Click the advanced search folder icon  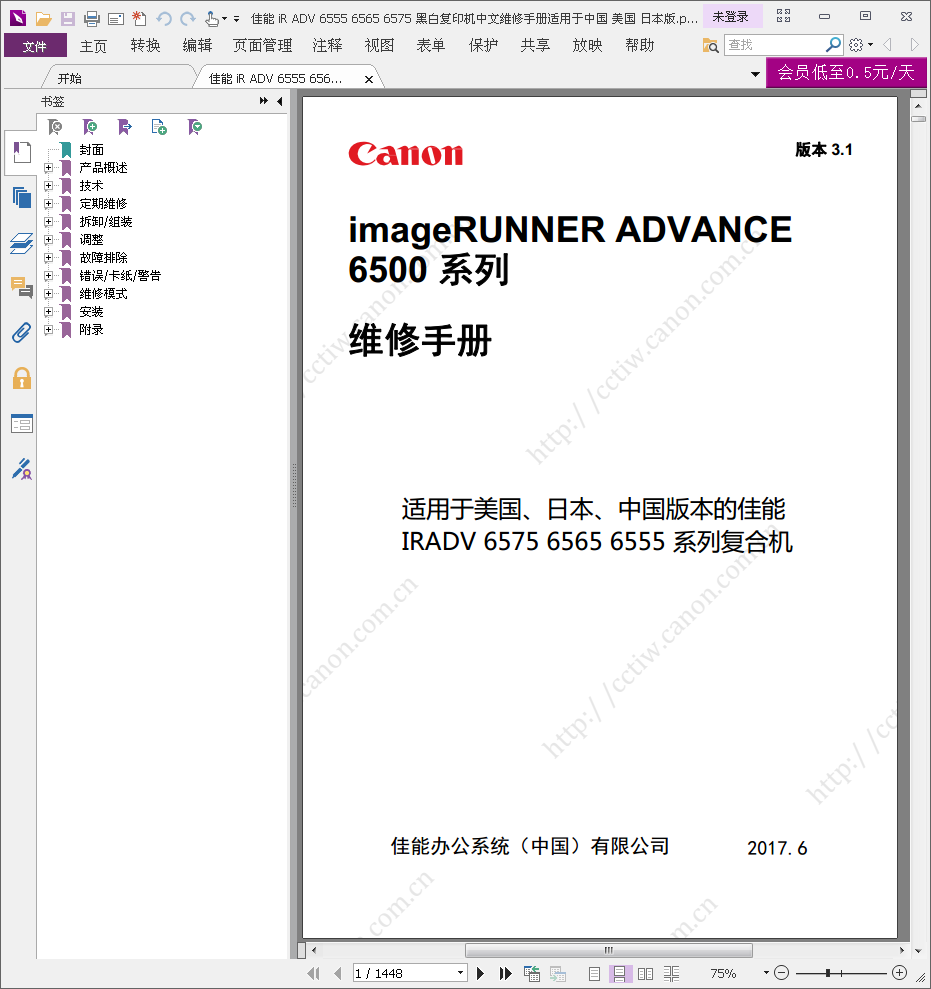(711, 45)
